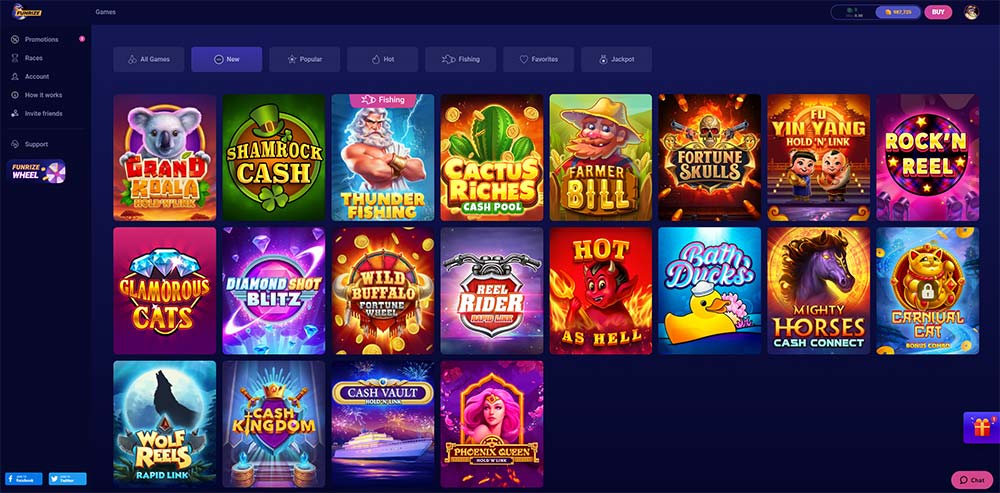Select the Favorites games filter

pyautogui.click(x=538, y=59)
